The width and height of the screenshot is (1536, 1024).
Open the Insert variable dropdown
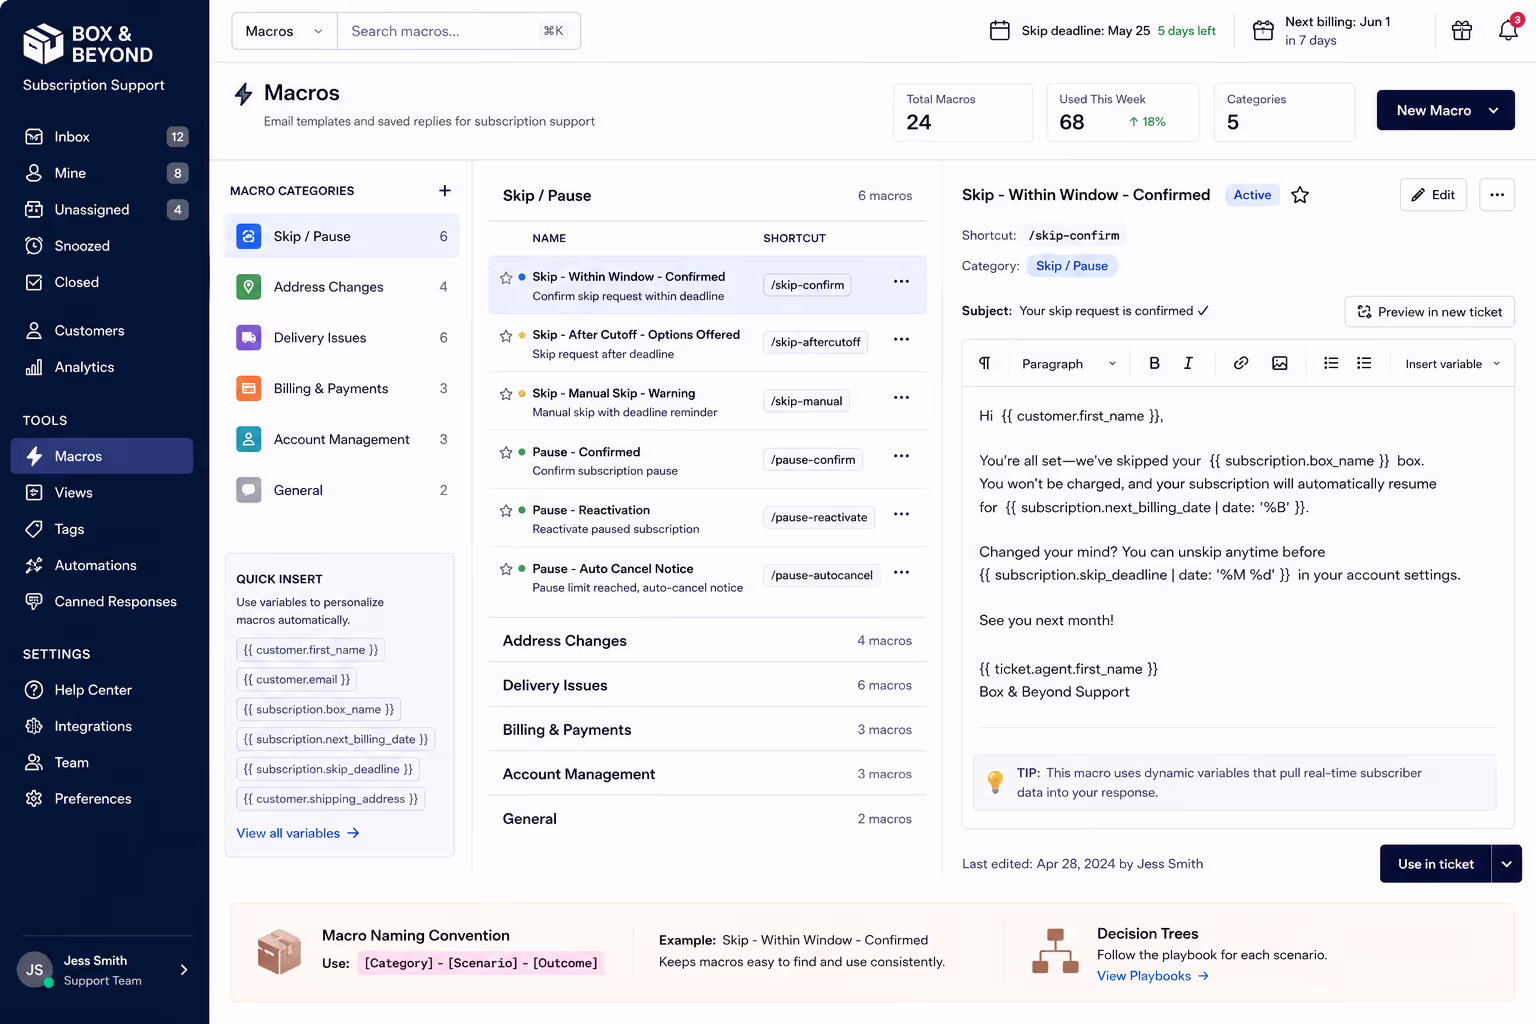pyautogui.click(x=1452, y=364)
